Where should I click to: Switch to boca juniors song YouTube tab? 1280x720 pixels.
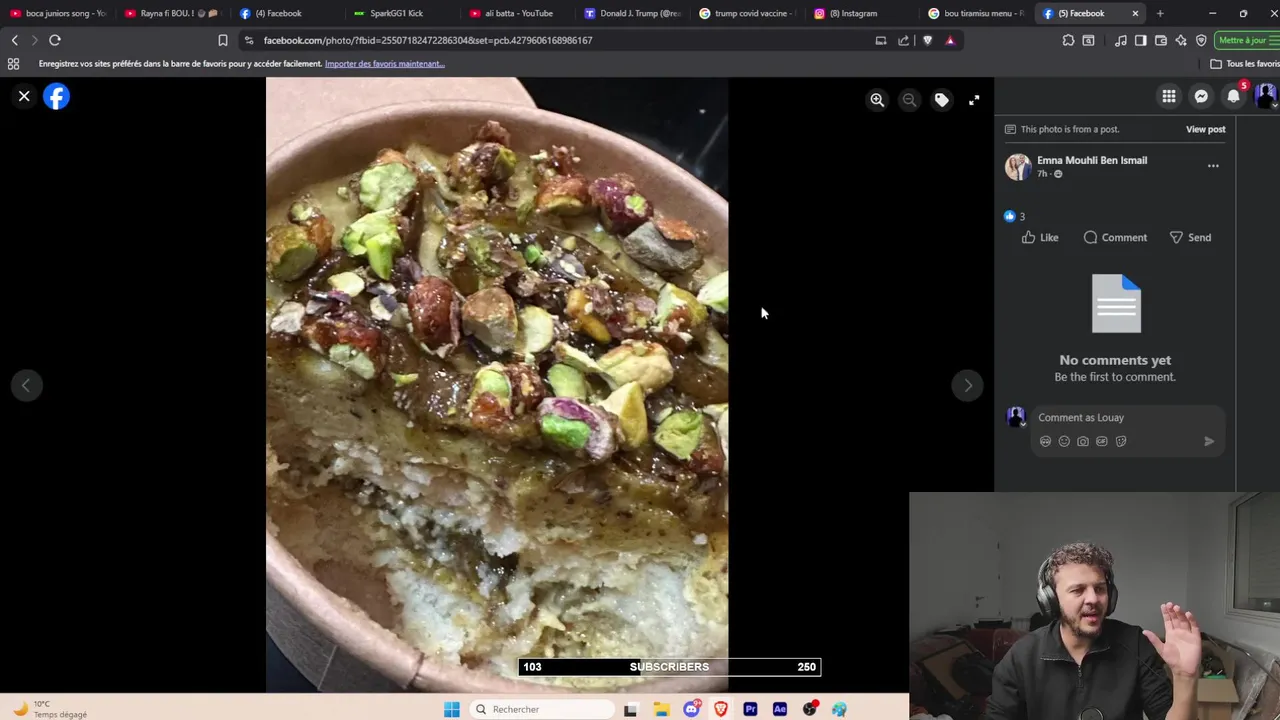point(58,13)
